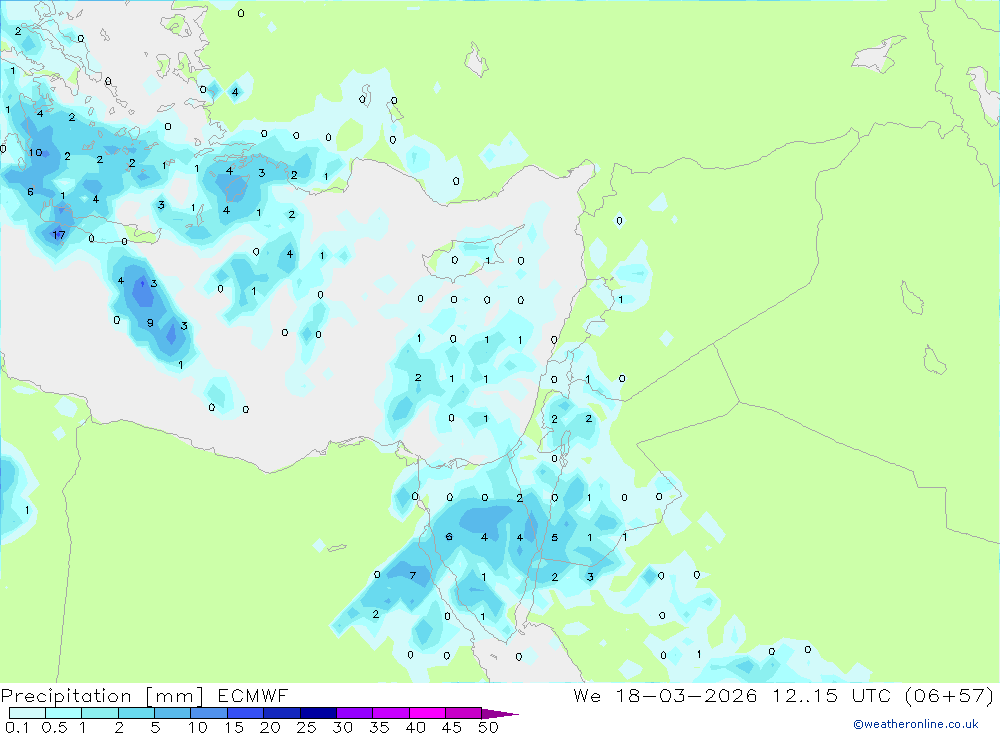This screenshot has height=733, width=1000.
Task: Click the 'Precipitation [mm]' title text
Action: [x=103, y=696]
